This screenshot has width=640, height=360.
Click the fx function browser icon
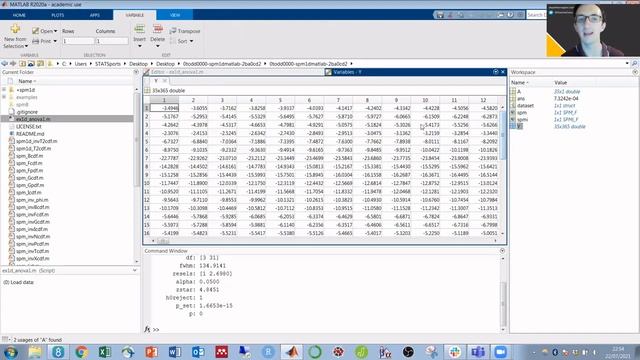pyautogui.click(x=147, y=329)
